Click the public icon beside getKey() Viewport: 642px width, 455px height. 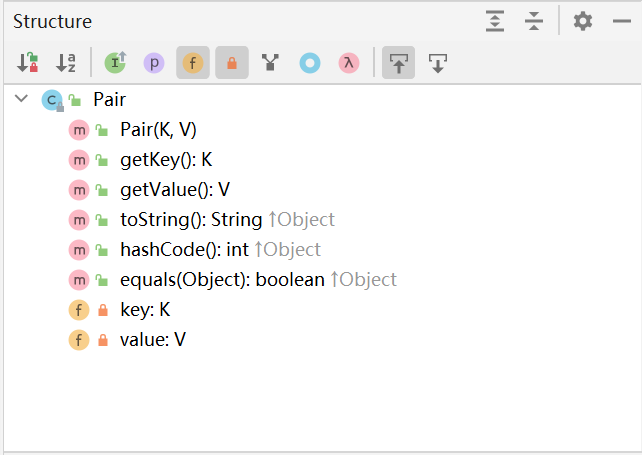(102, 160)
